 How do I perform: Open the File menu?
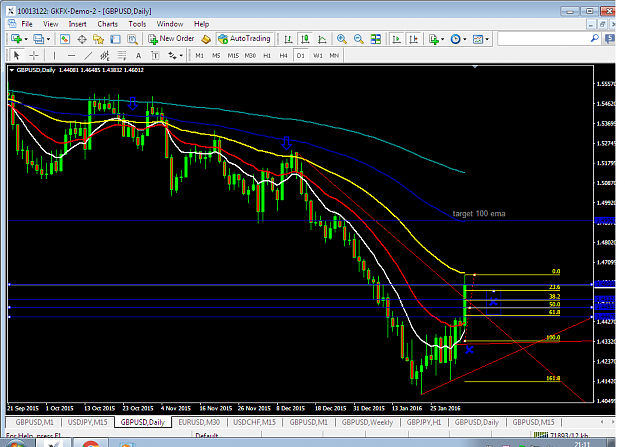pos(27,24)
